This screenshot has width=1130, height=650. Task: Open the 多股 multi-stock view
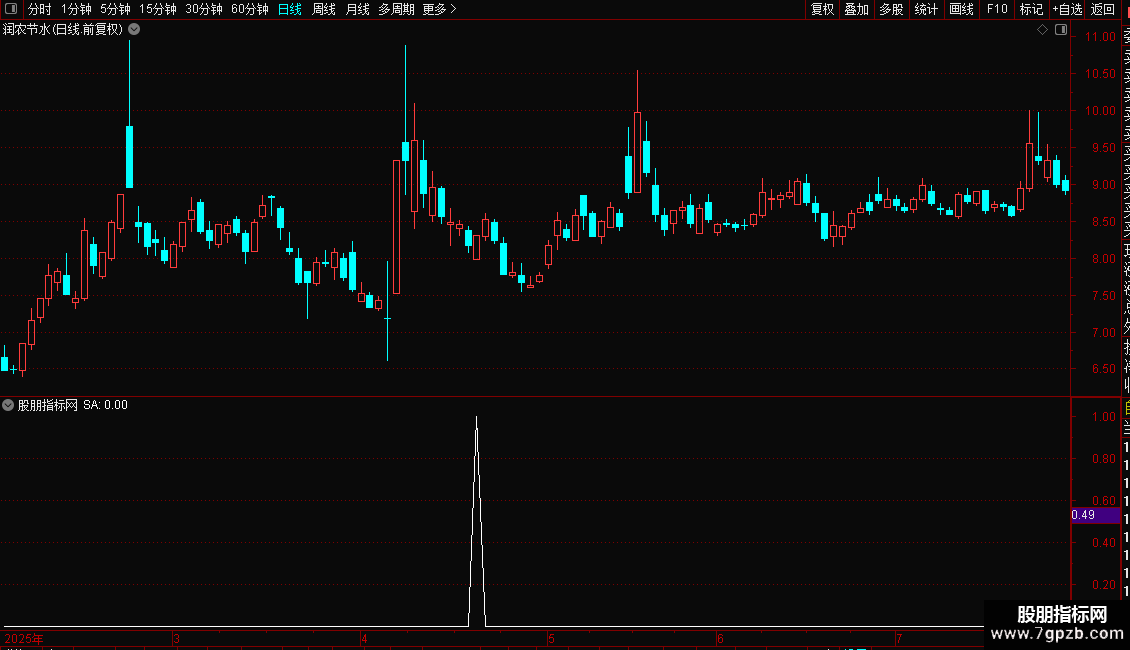pos(891,9)
